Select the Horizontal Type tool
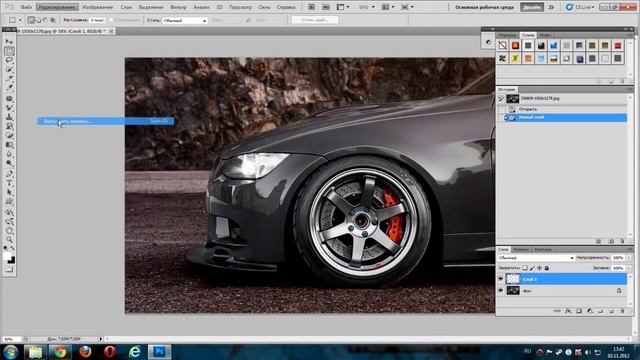 [x=9, y=183]
